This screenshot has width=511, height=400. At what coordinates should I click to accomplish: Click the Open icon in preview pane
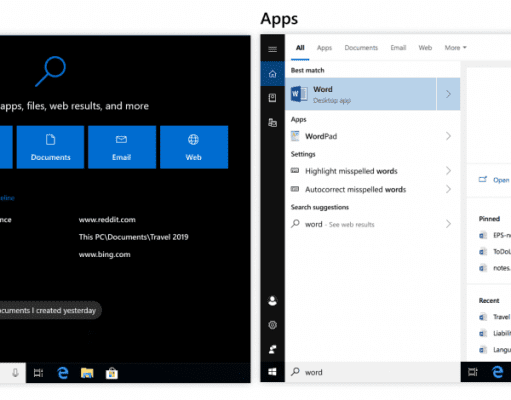483,180
